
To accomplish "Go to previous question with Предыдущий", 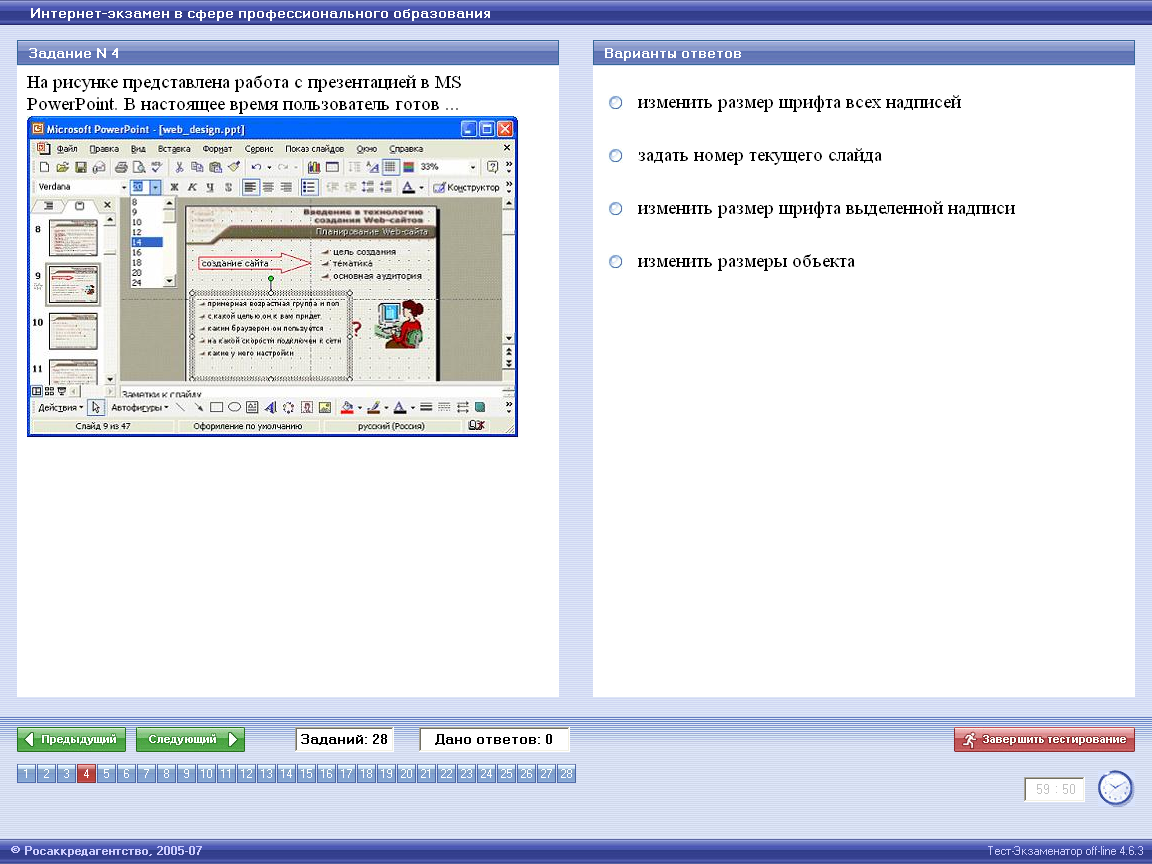I will [71, 739].
